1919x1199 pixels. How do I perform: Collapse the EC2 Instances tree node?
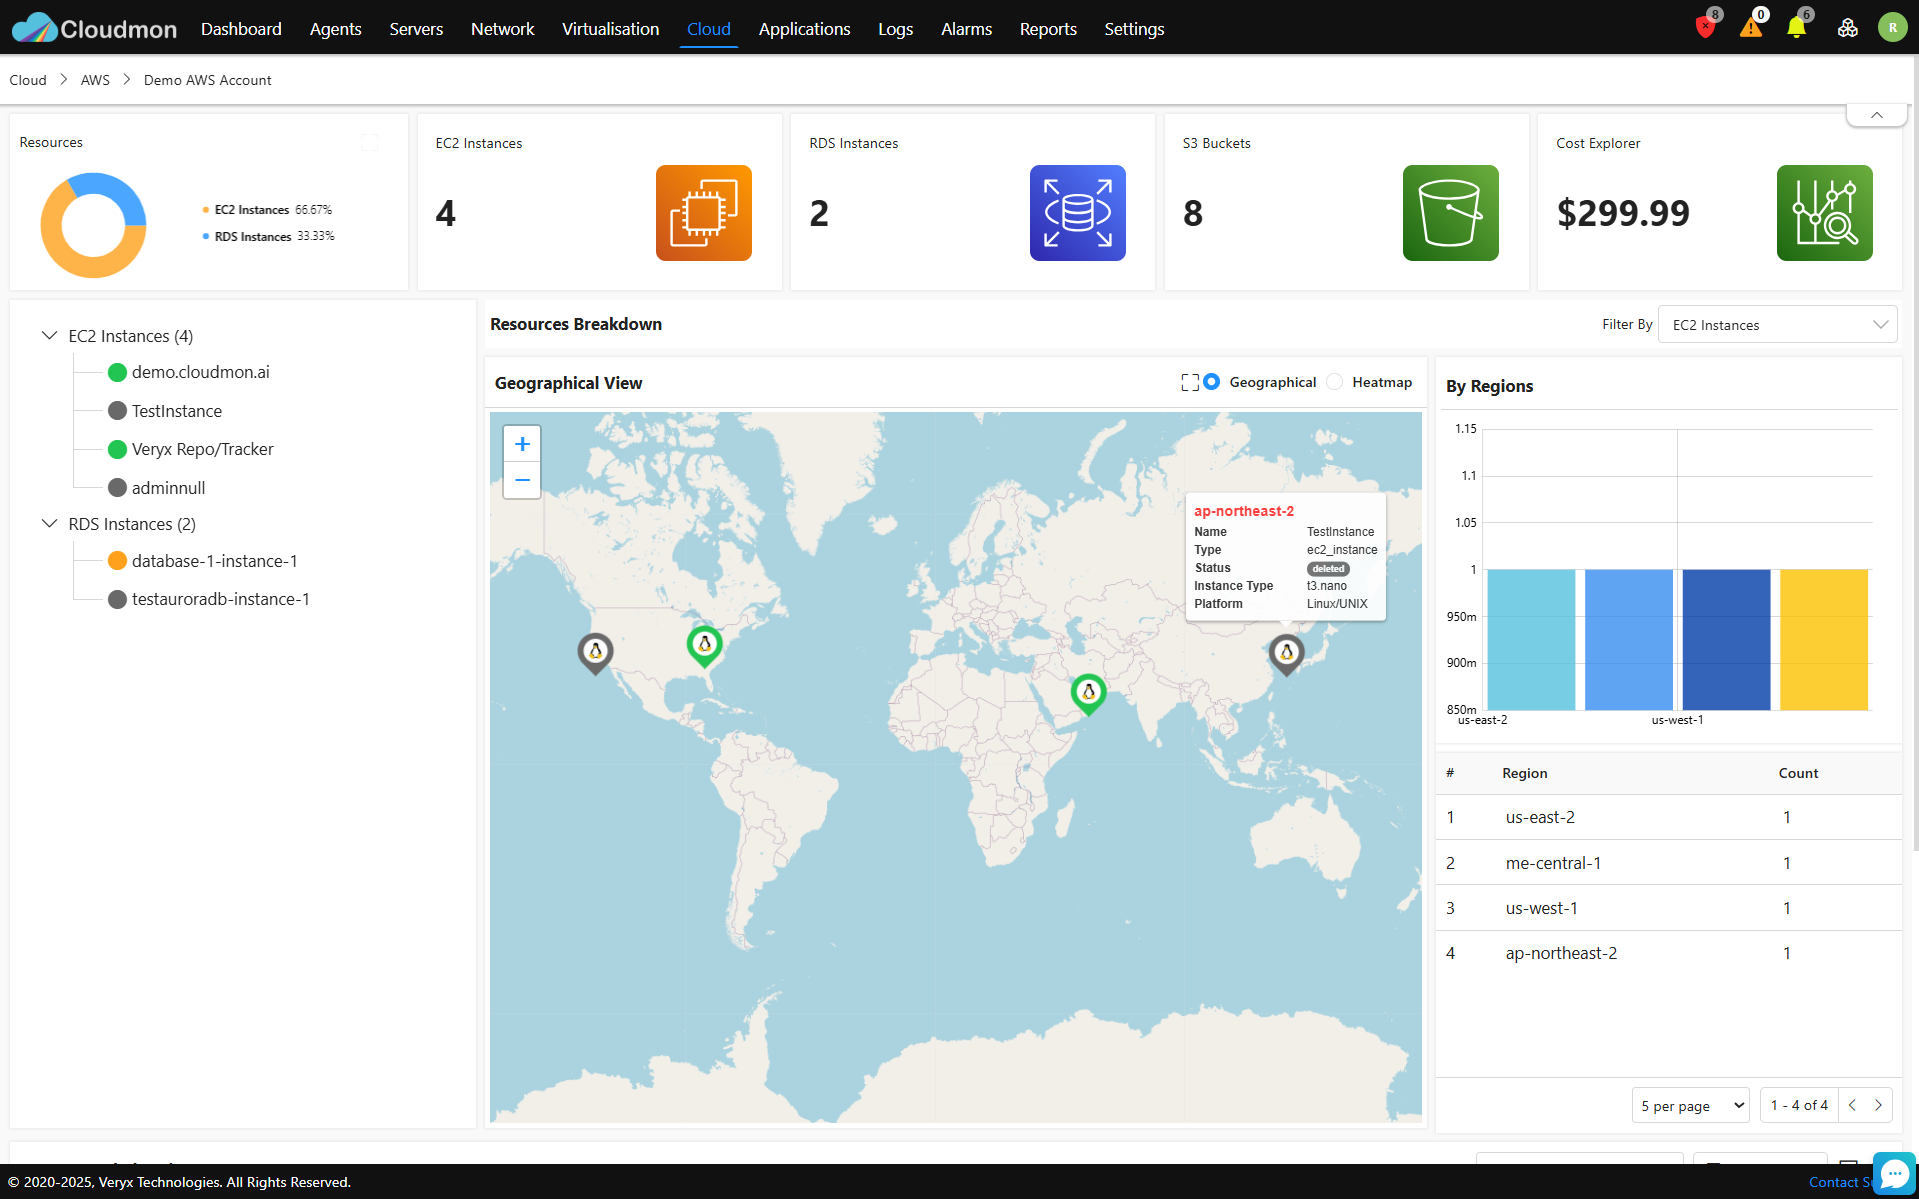49,336
